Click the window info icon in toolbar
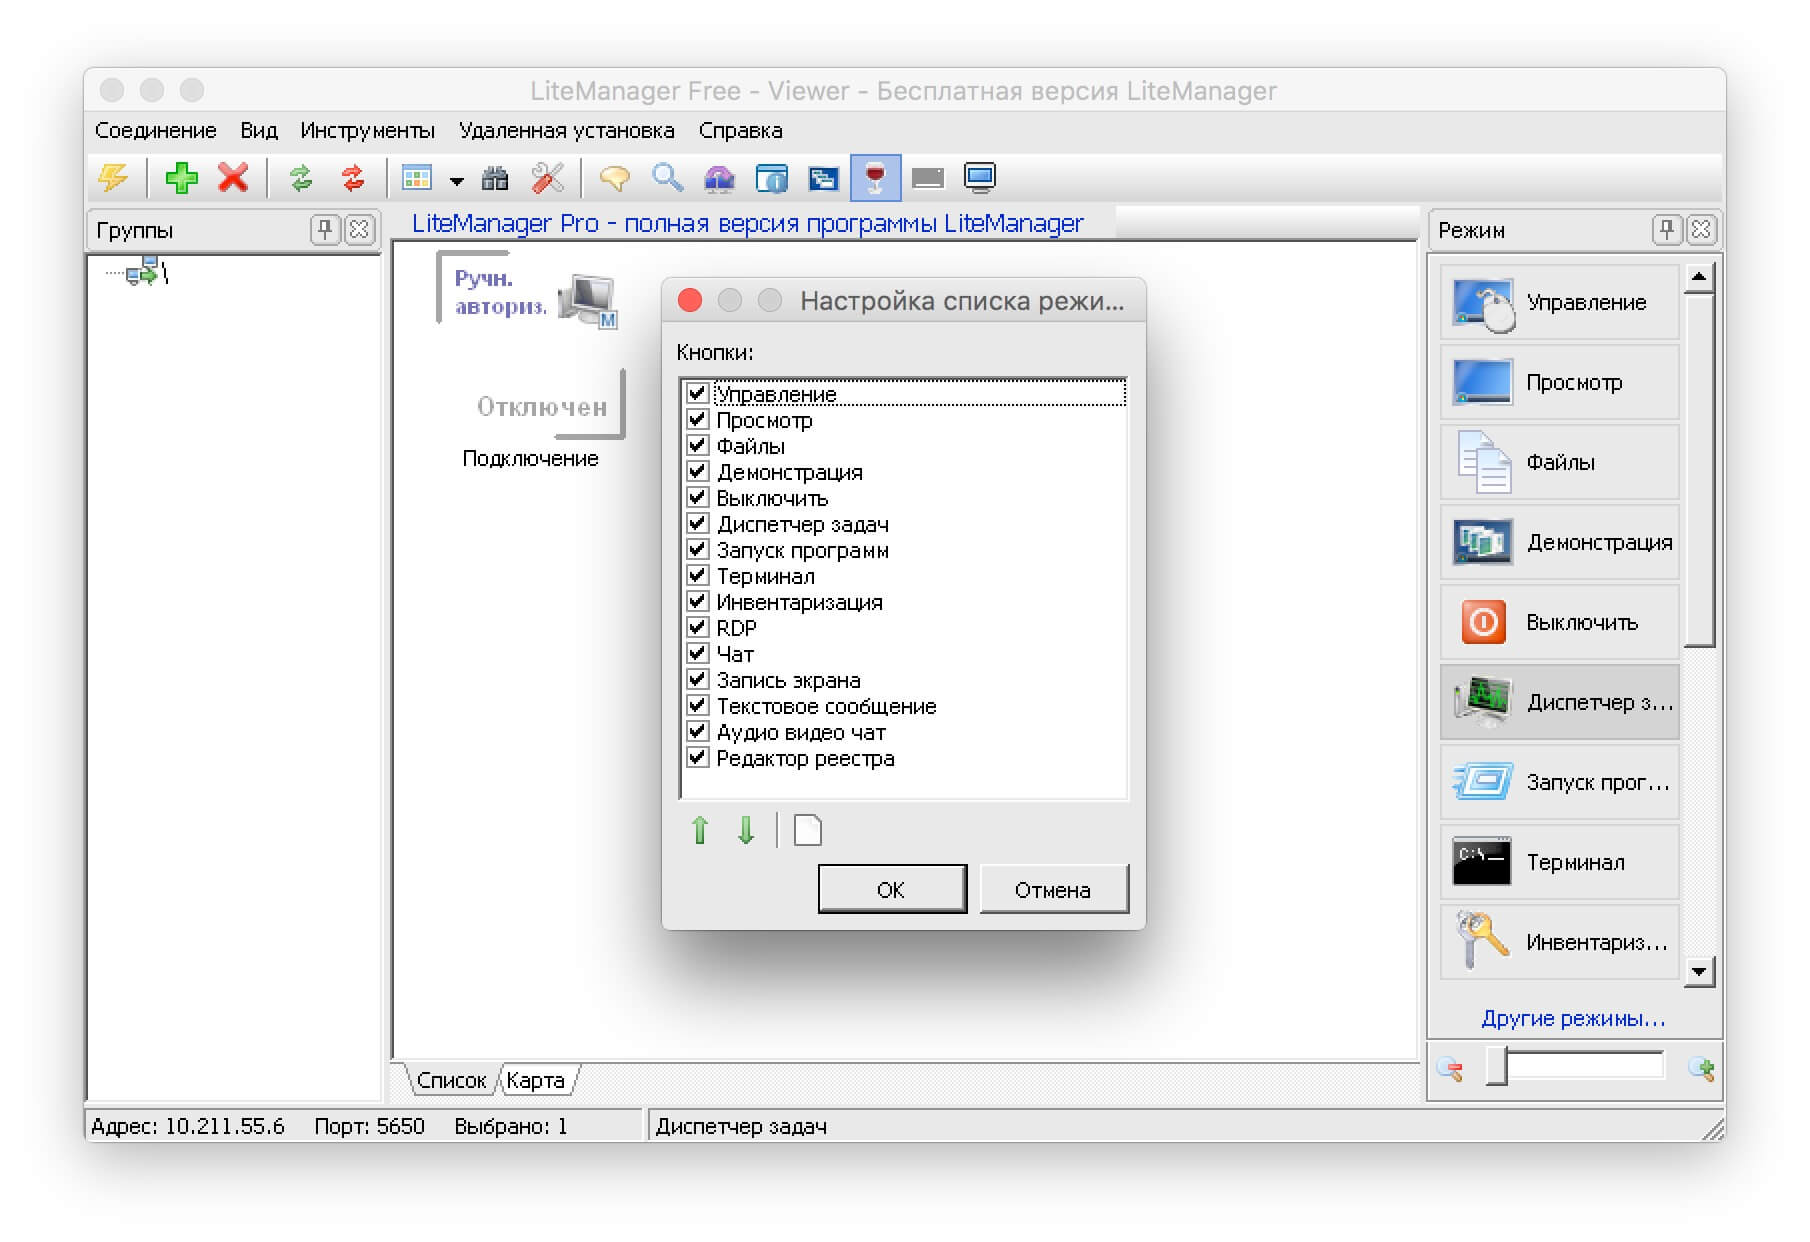Screen dimensions: 1810x1242 [x=771, y=179]
